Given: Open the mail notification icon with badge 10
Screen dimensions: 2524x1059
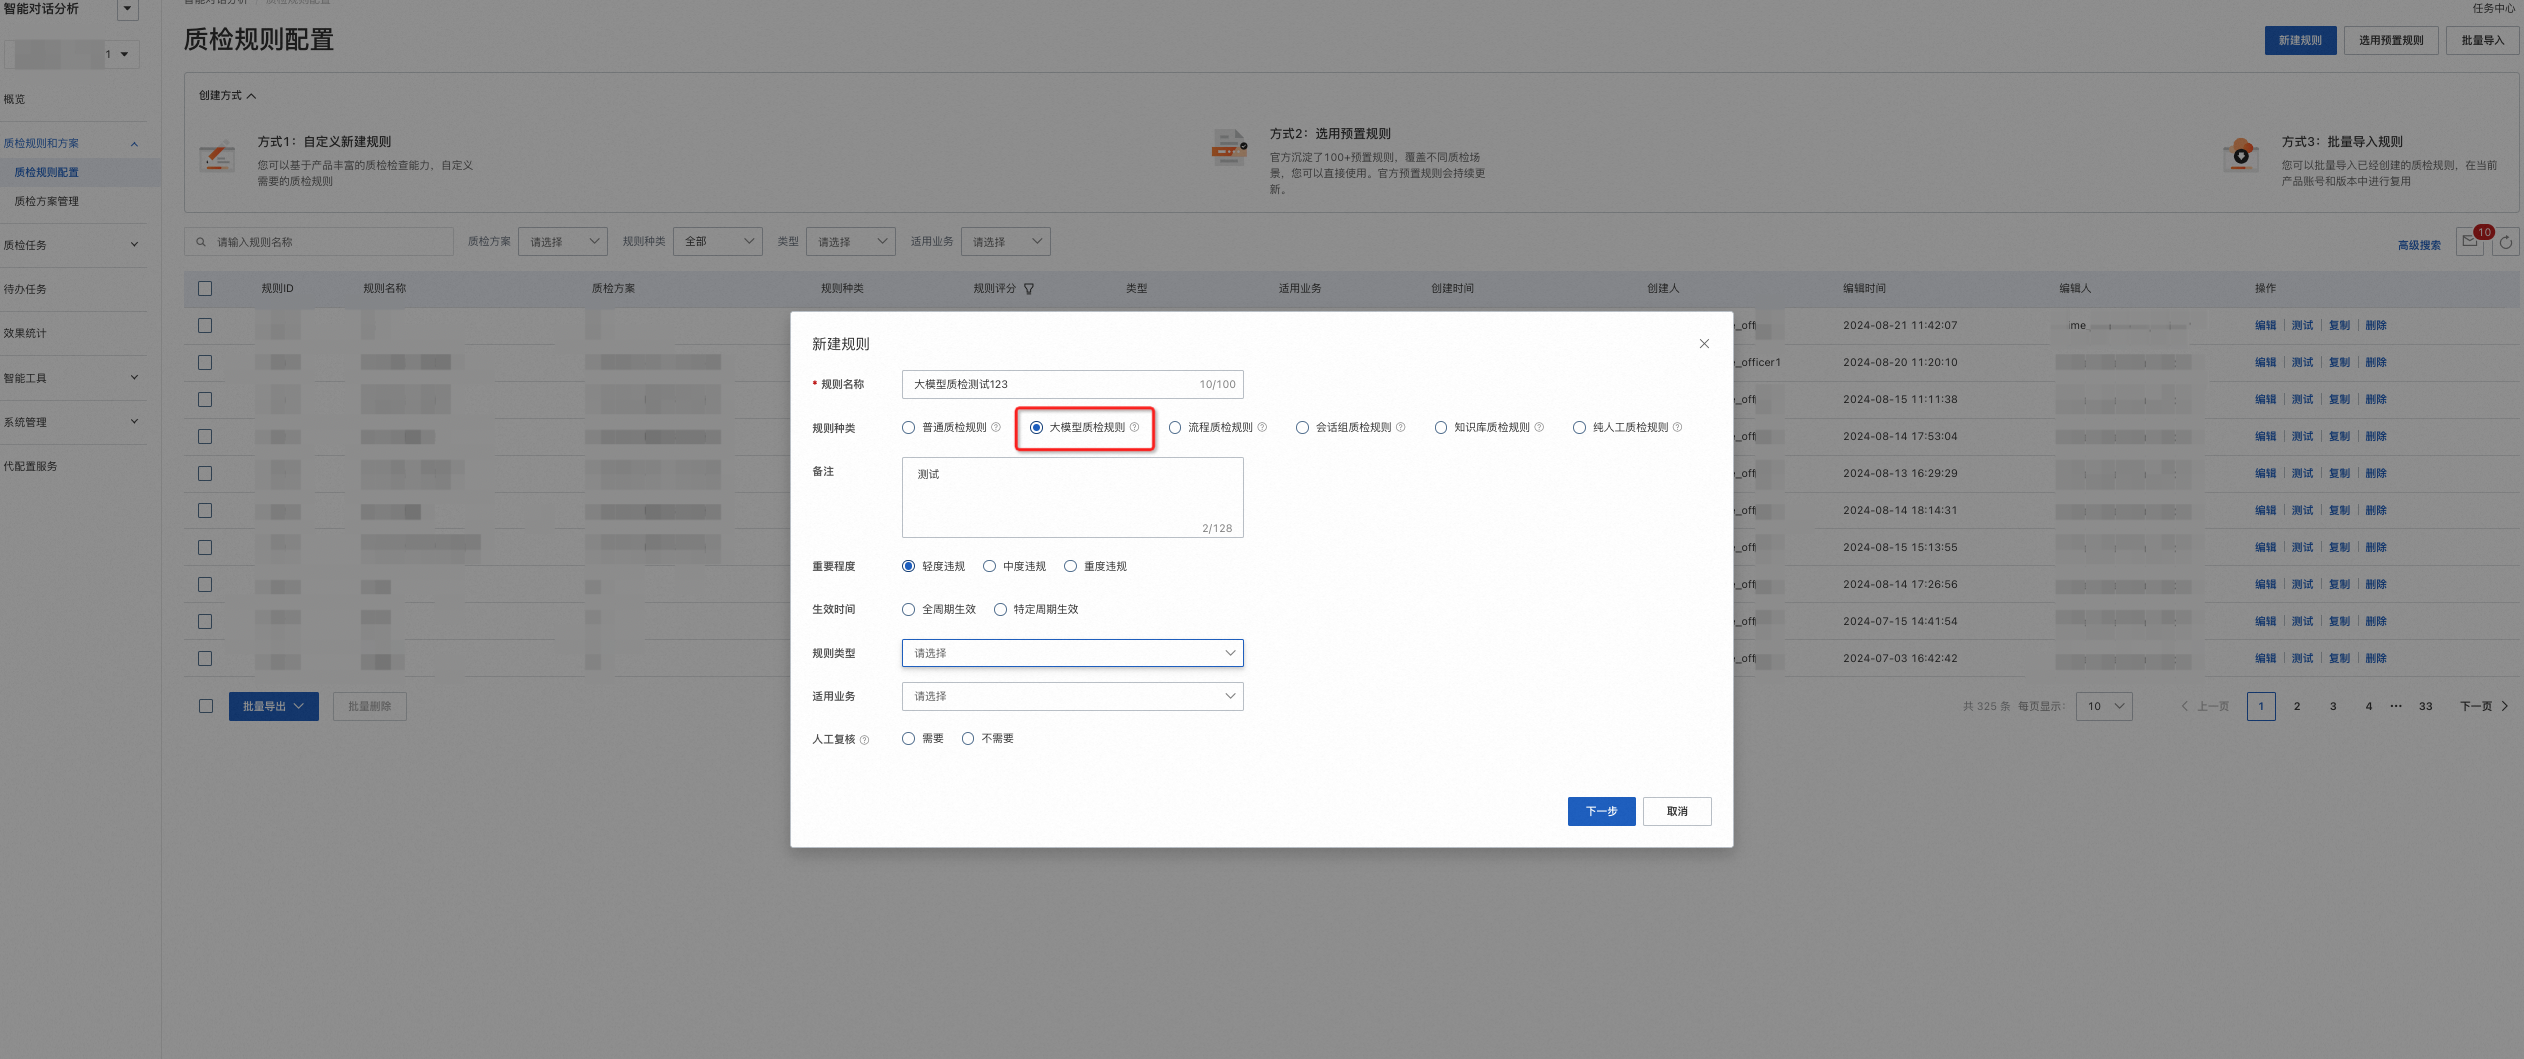Looking at the screenshot, I should click(x=2470, y=241).
